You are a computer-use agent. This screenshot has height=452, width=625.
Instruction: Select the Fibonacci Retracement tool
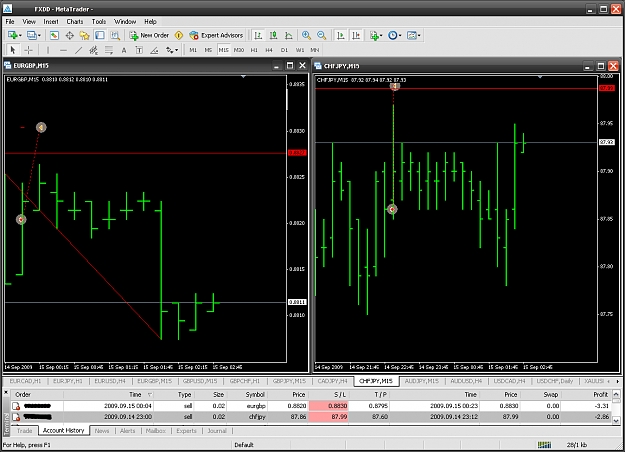[109, 50]
